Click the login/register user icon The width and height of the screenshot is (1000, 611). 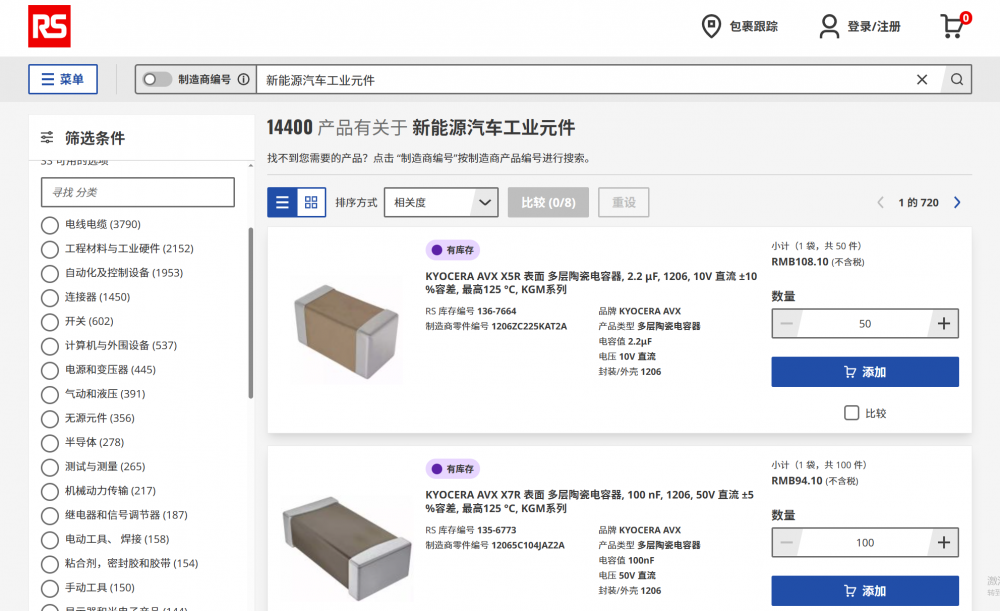(x=829, y=26)
